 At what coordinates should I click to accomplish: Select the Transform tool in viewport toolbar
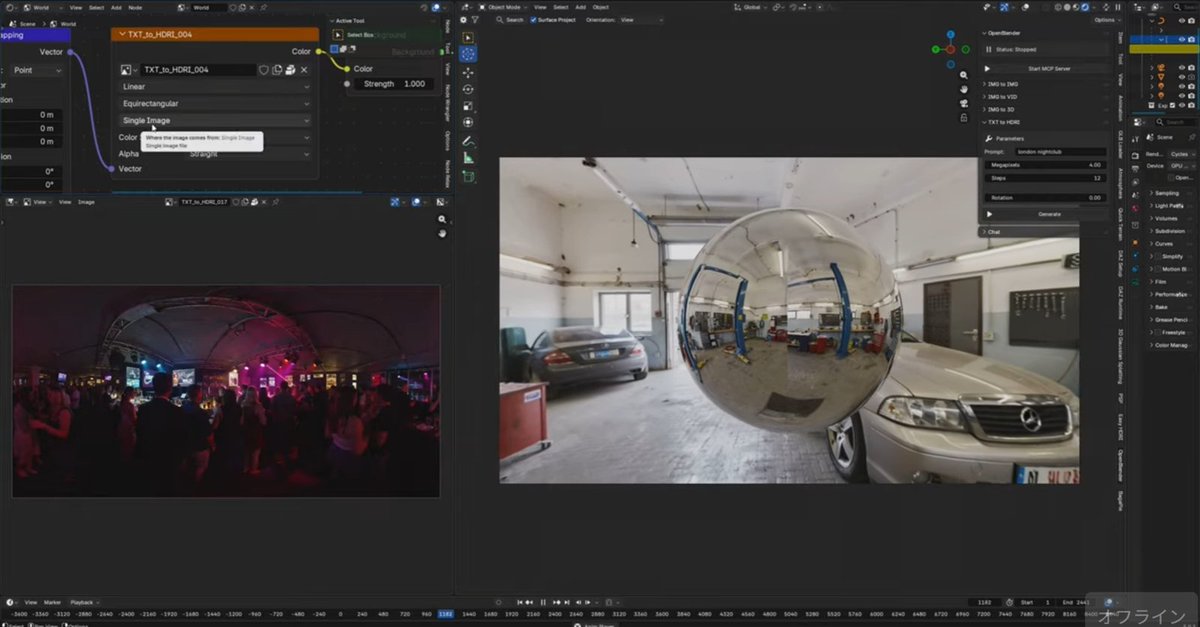(x=468, y=122)
